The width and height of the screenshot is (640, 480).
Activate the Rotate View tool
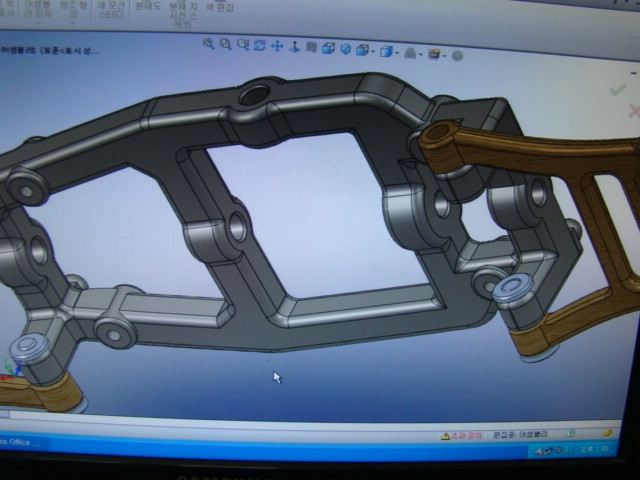[x=260, y=45]
